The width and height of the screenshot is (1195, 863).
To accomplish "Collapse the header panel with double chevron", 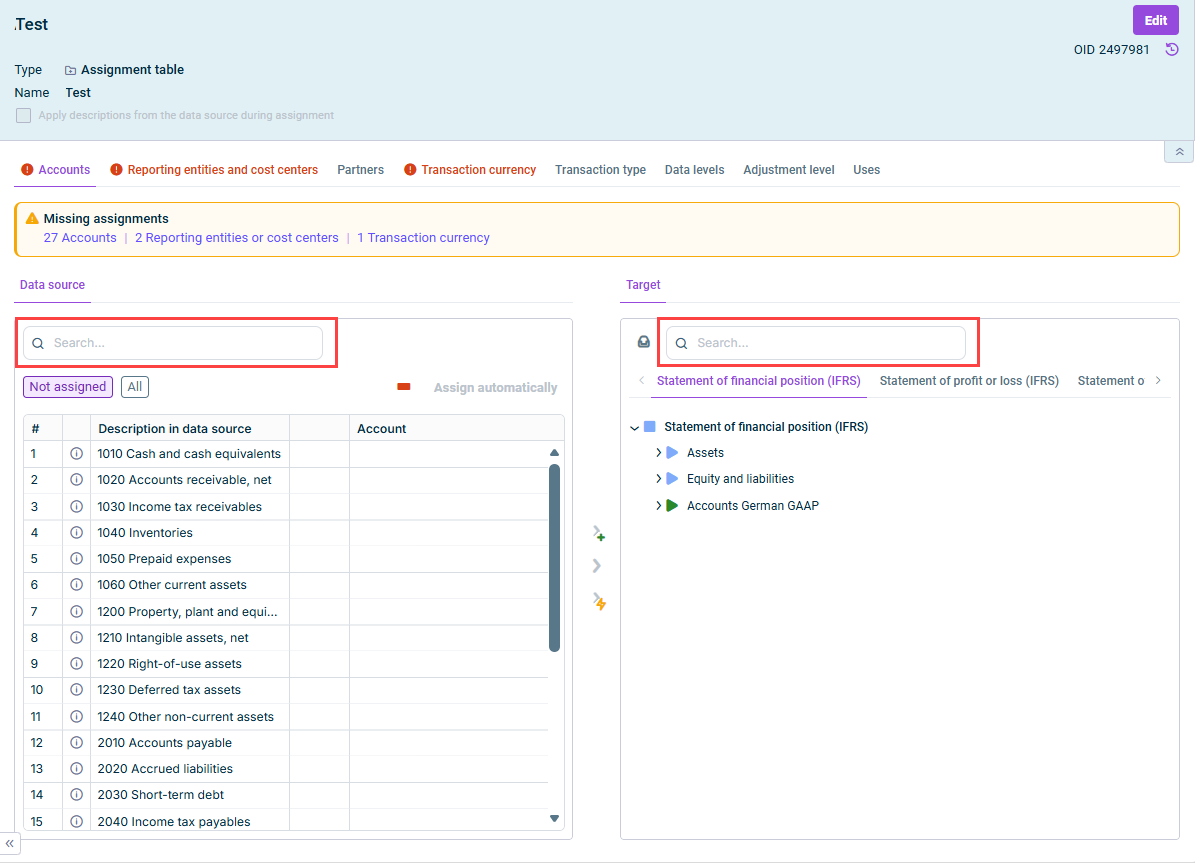I will pyautogui.click(x=1179, y=152).
